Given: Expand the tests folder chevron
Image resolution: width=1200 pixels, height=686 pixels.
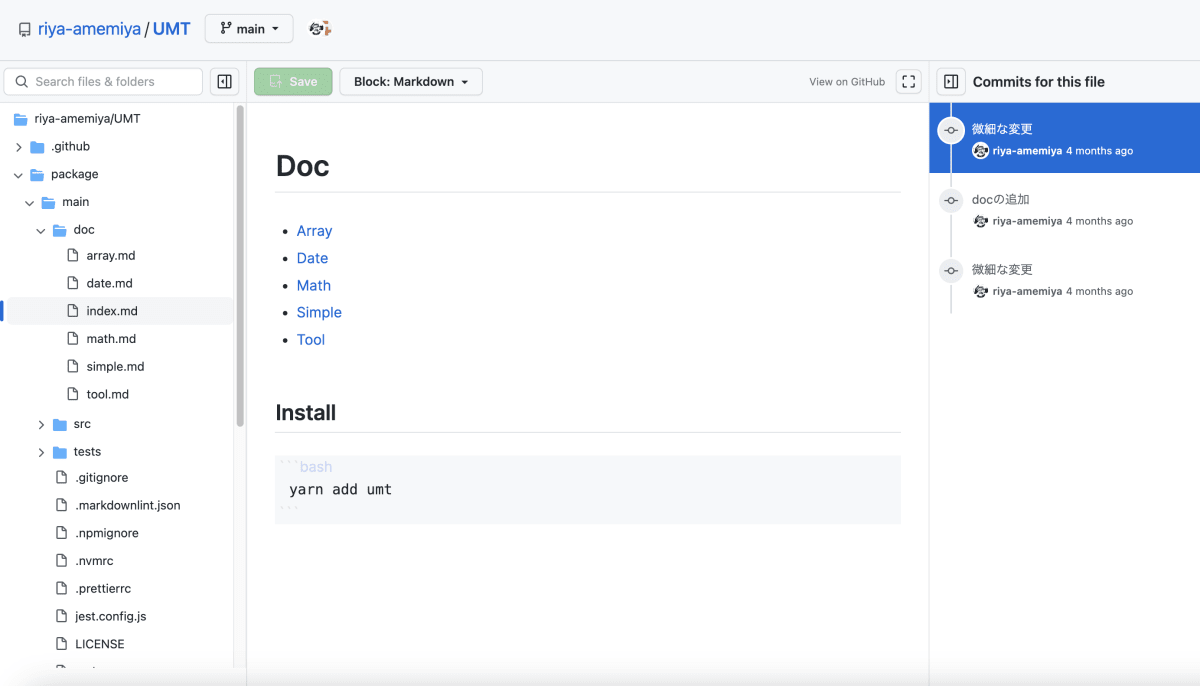Looking at the screenshot, I should pos(41,452).
